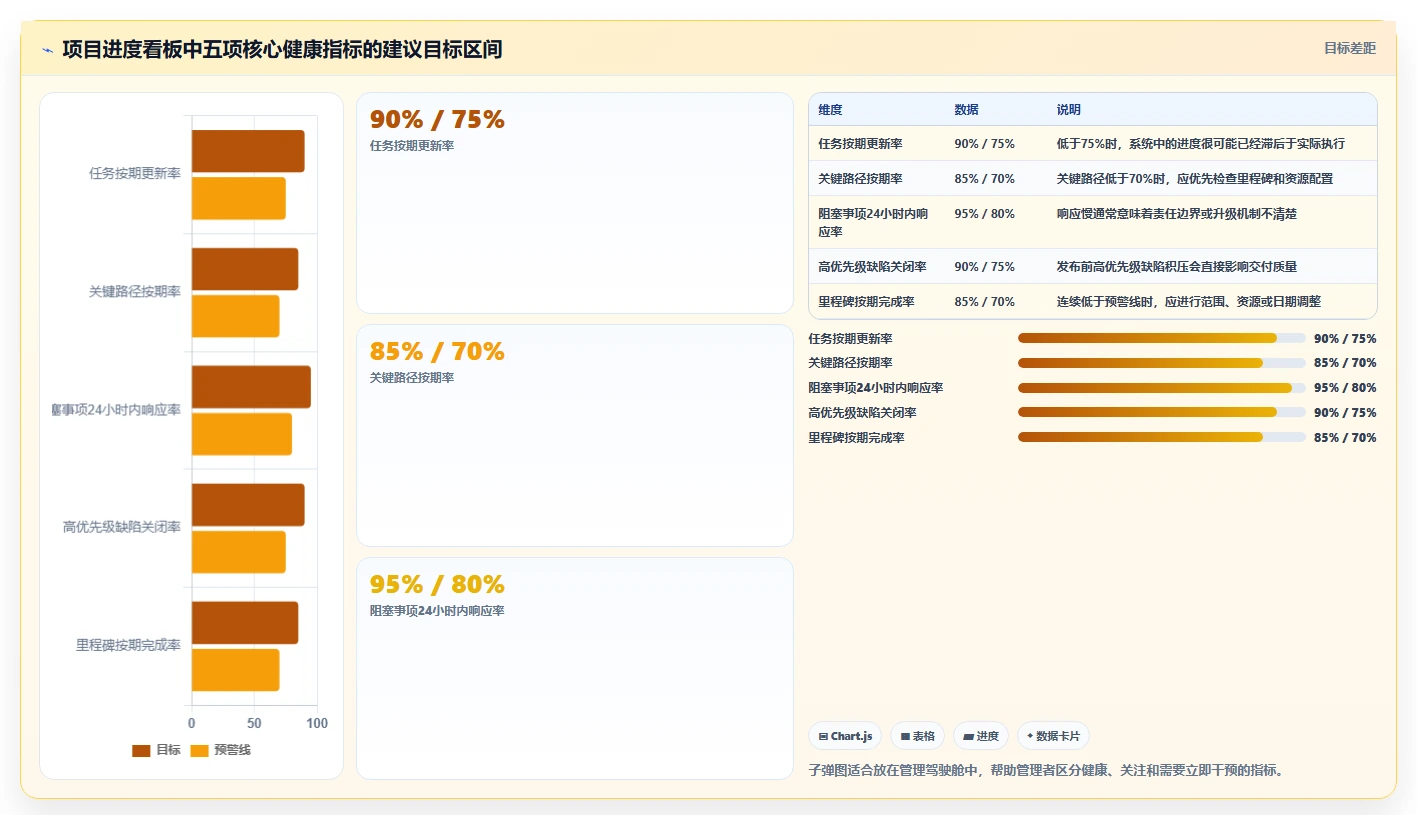Click the 关键路径按期率 axis label in chart

click(x=135, y=292)
